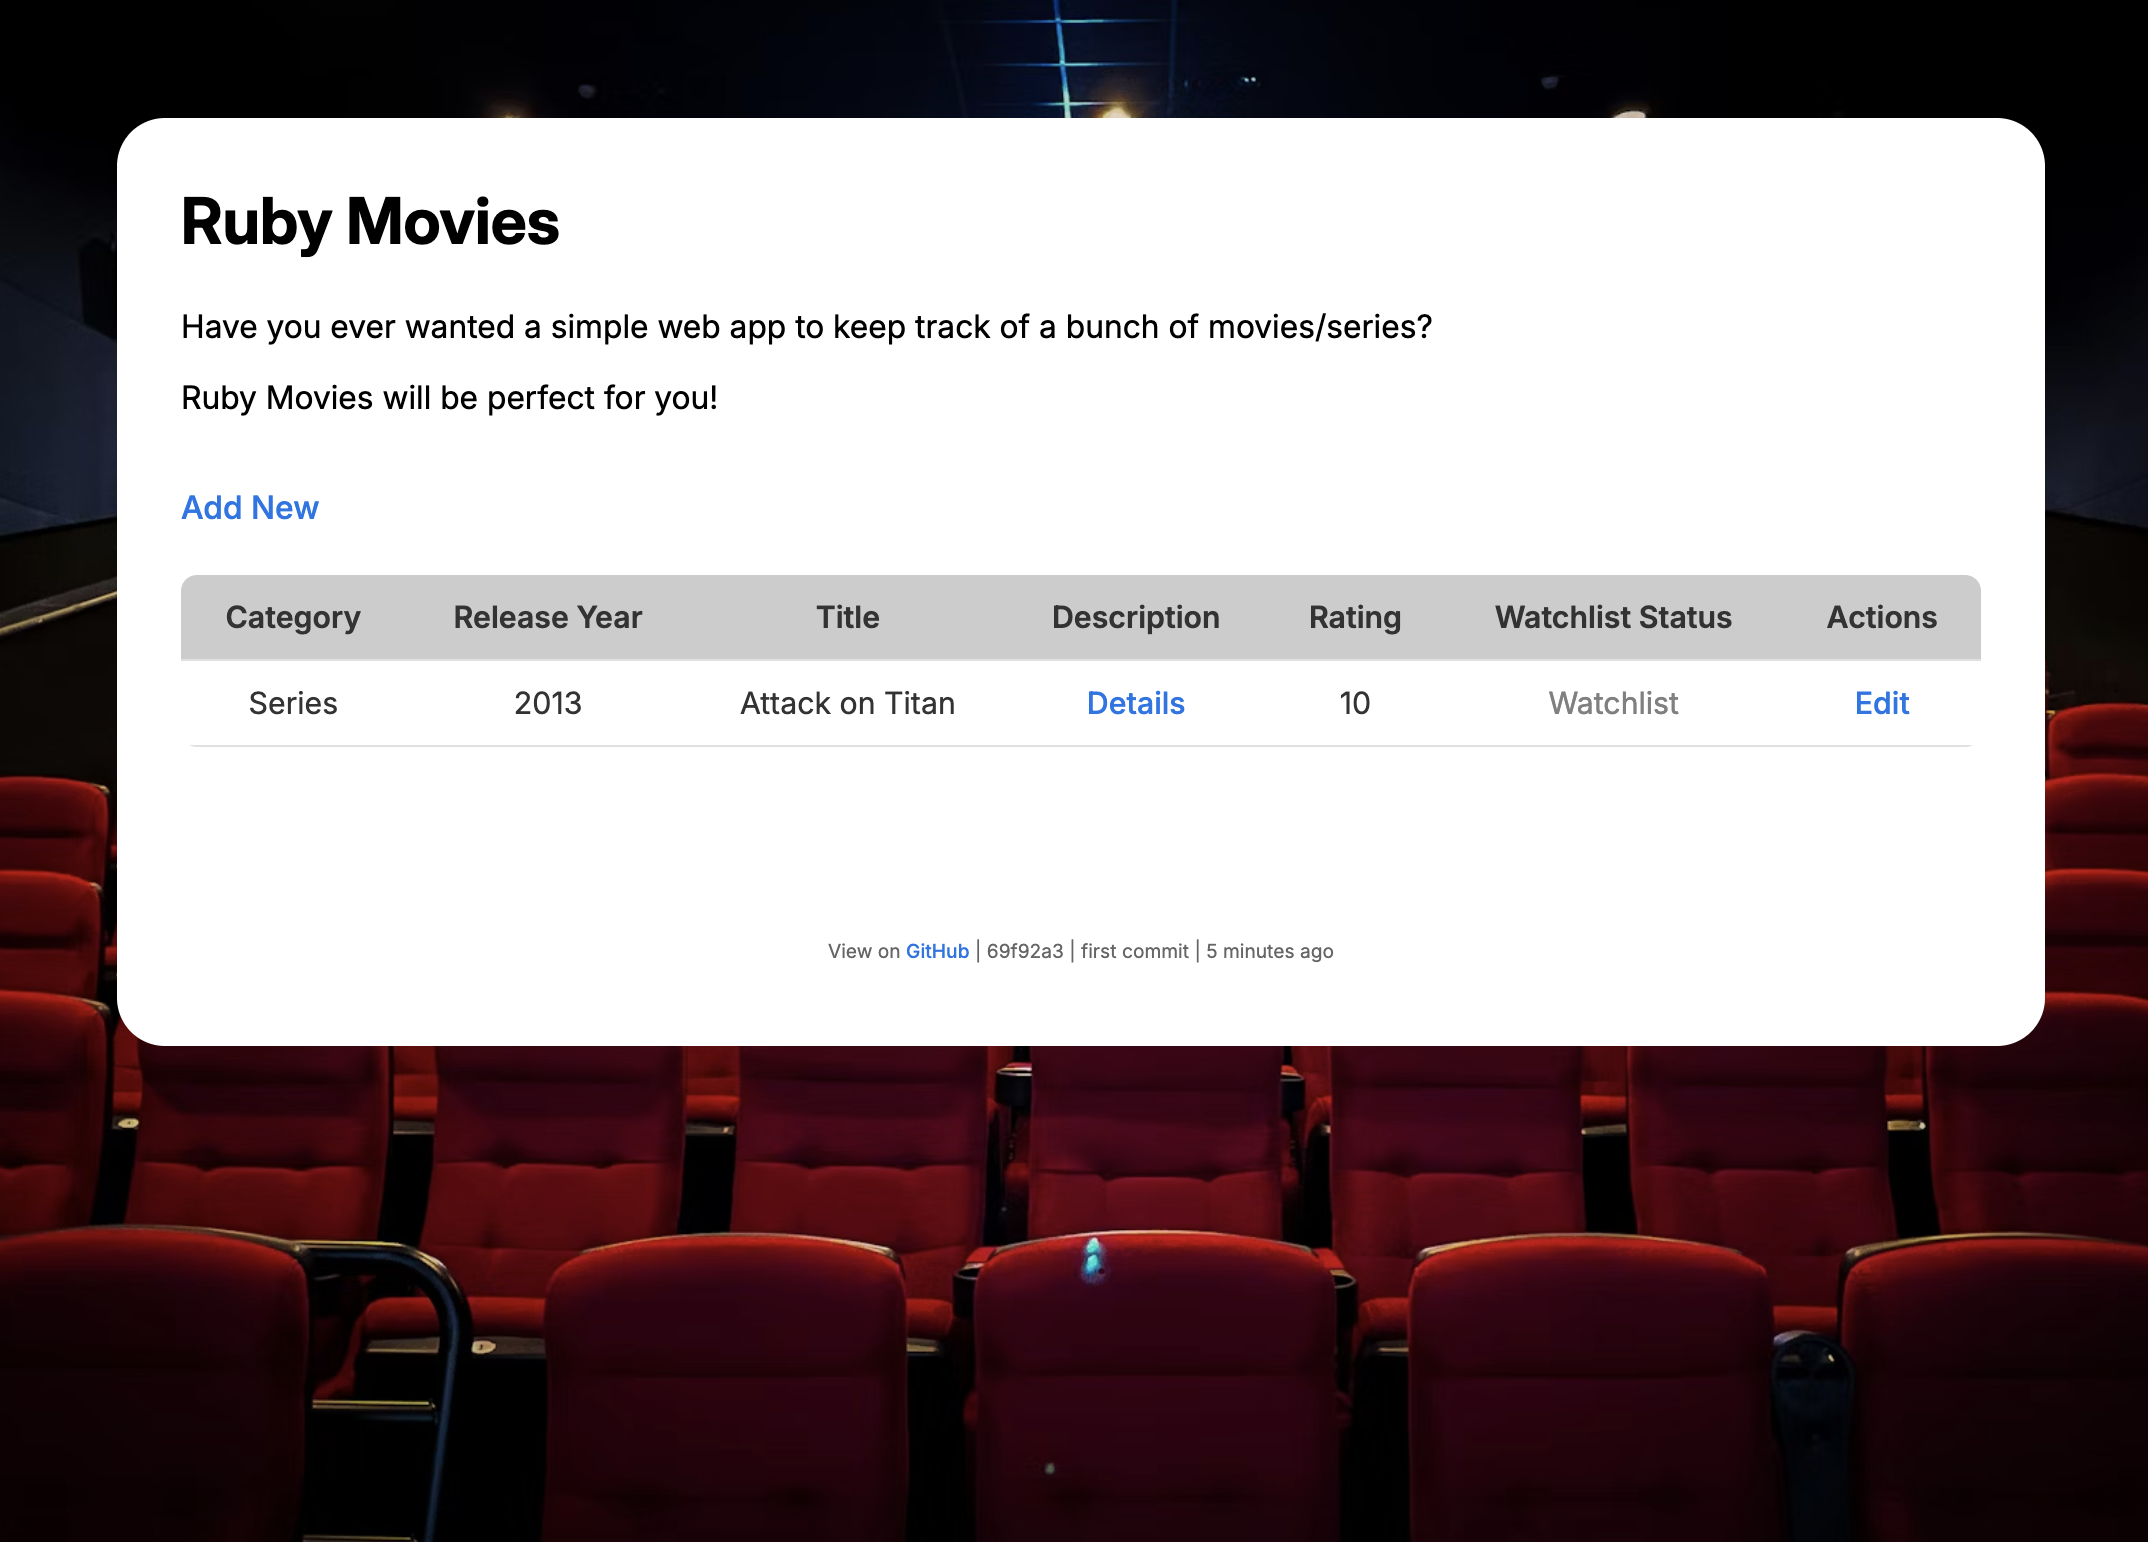Click the Add New link

(249, 508)
